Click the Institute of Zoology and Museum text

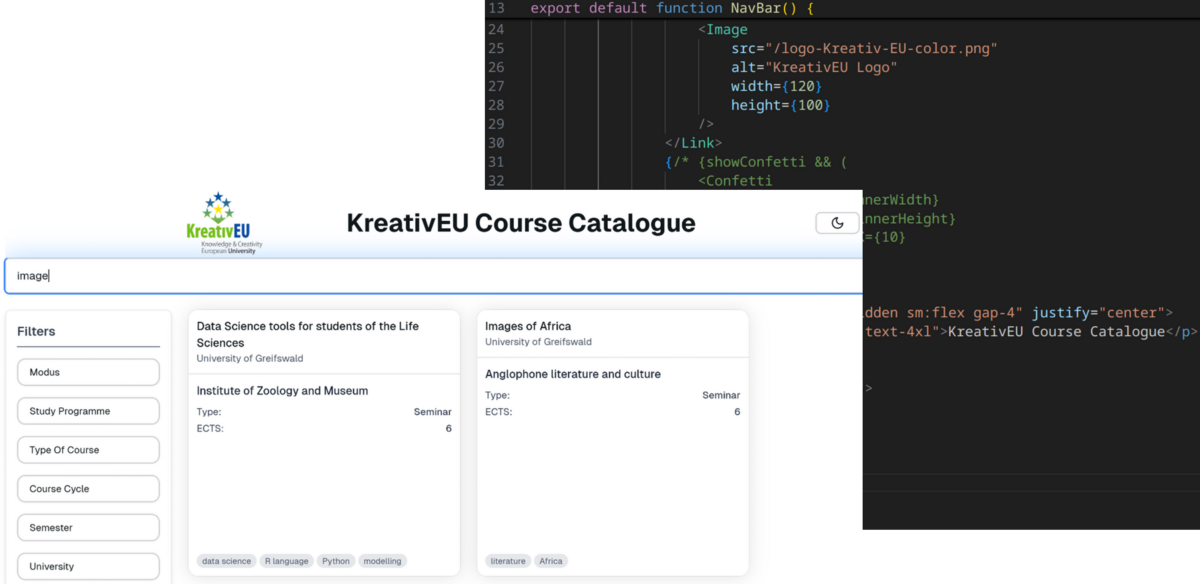coord(282,391)
